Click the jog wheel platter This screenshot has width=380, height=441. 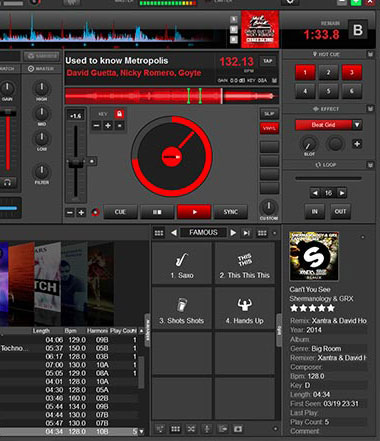tap(172, 156)
